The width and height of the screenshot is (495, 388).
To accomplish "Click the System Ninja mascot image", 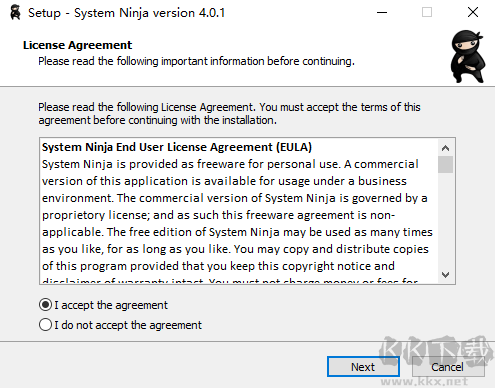I will pyautogui.click(x=467, y=56).
